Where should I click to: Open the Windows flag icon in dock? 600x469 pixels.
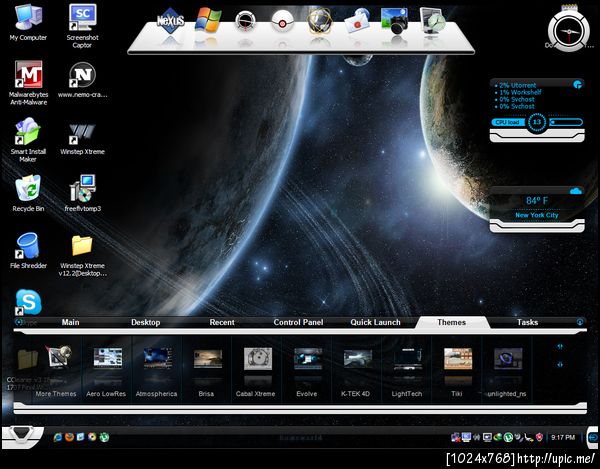(209, 20)
